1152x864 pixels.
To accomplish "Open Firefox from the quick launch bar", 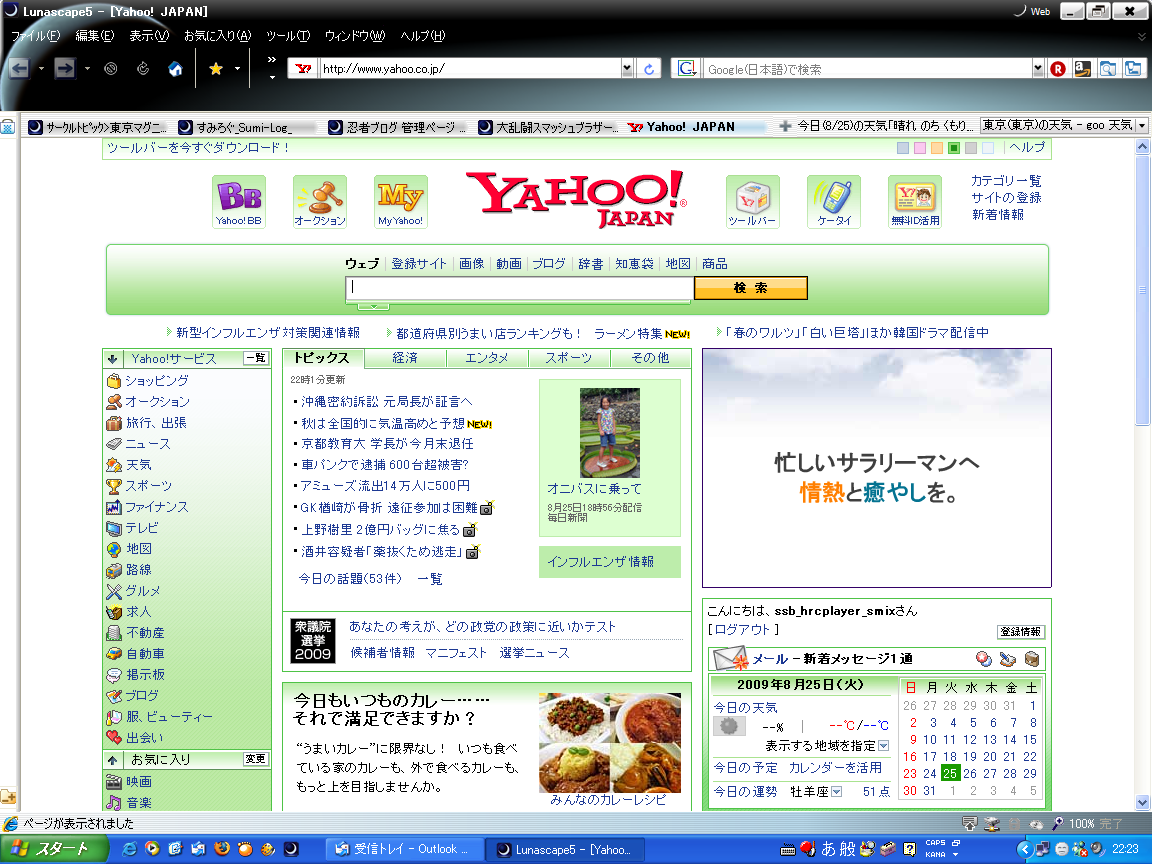I will pyautogui.click(x=222, y=849).
